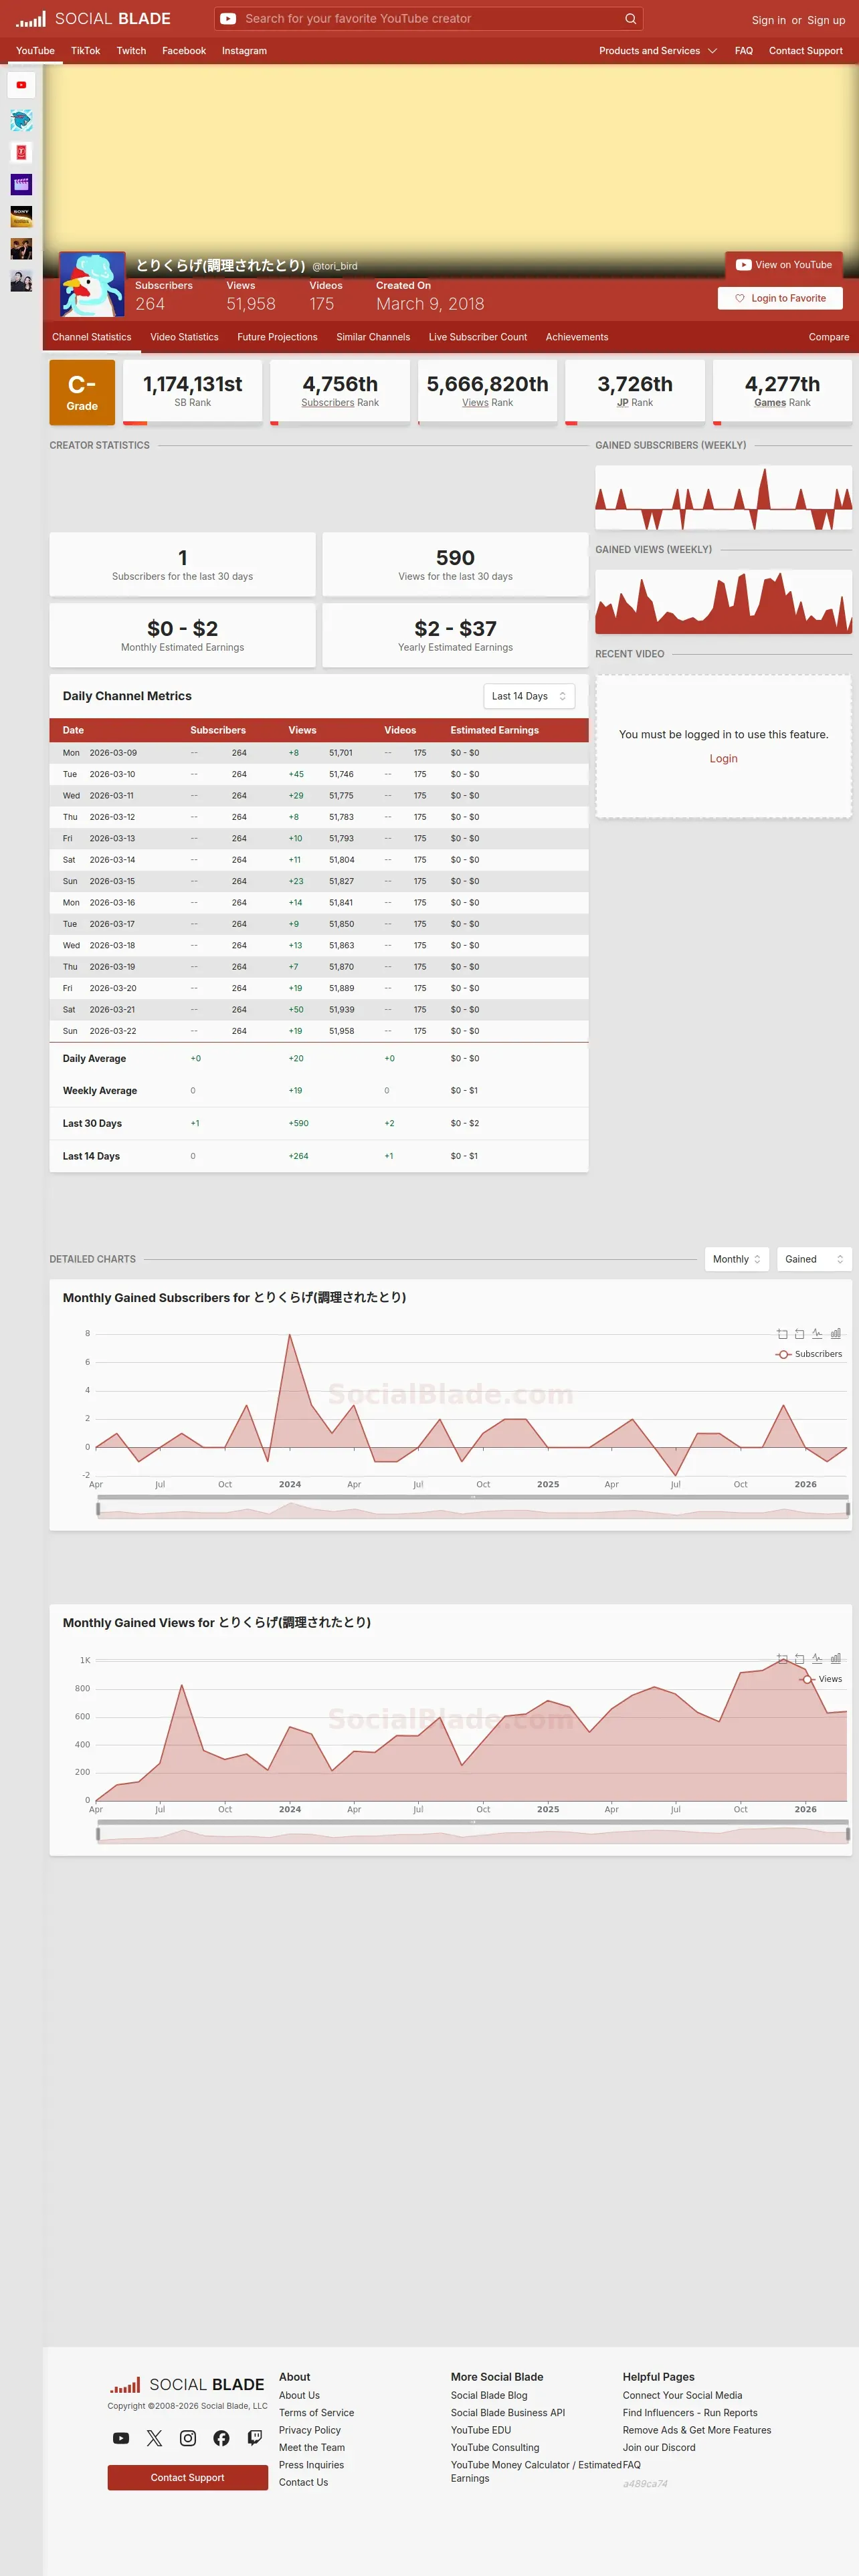Click View on YouTube button
The image size is (859, 2576).
pos(784,265)
